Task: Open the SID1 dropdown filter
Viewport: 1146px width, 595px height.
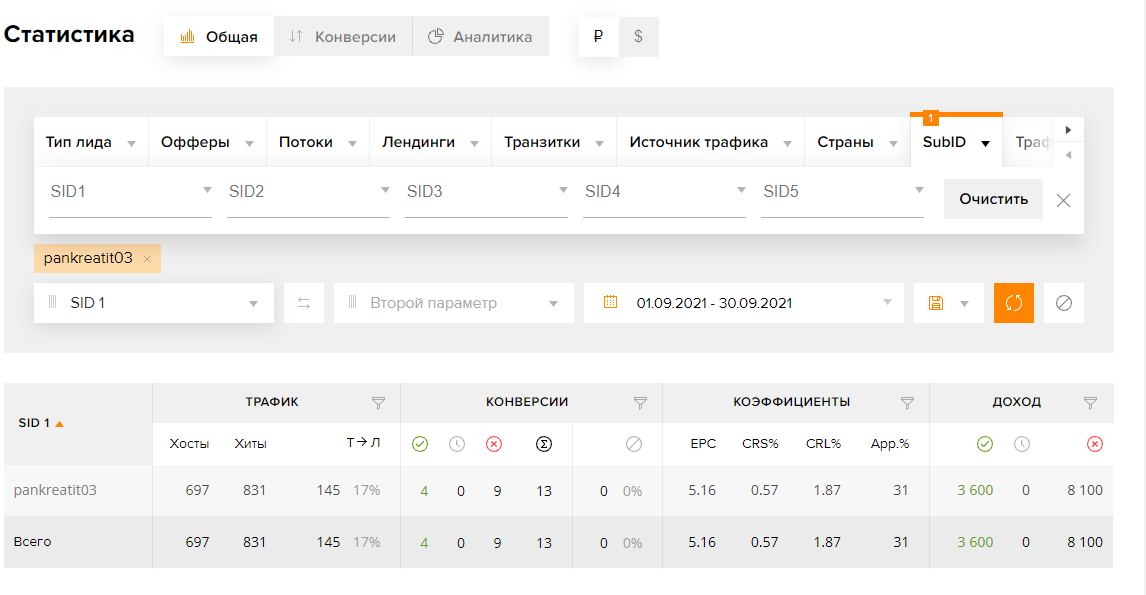Action: point(130,191)
